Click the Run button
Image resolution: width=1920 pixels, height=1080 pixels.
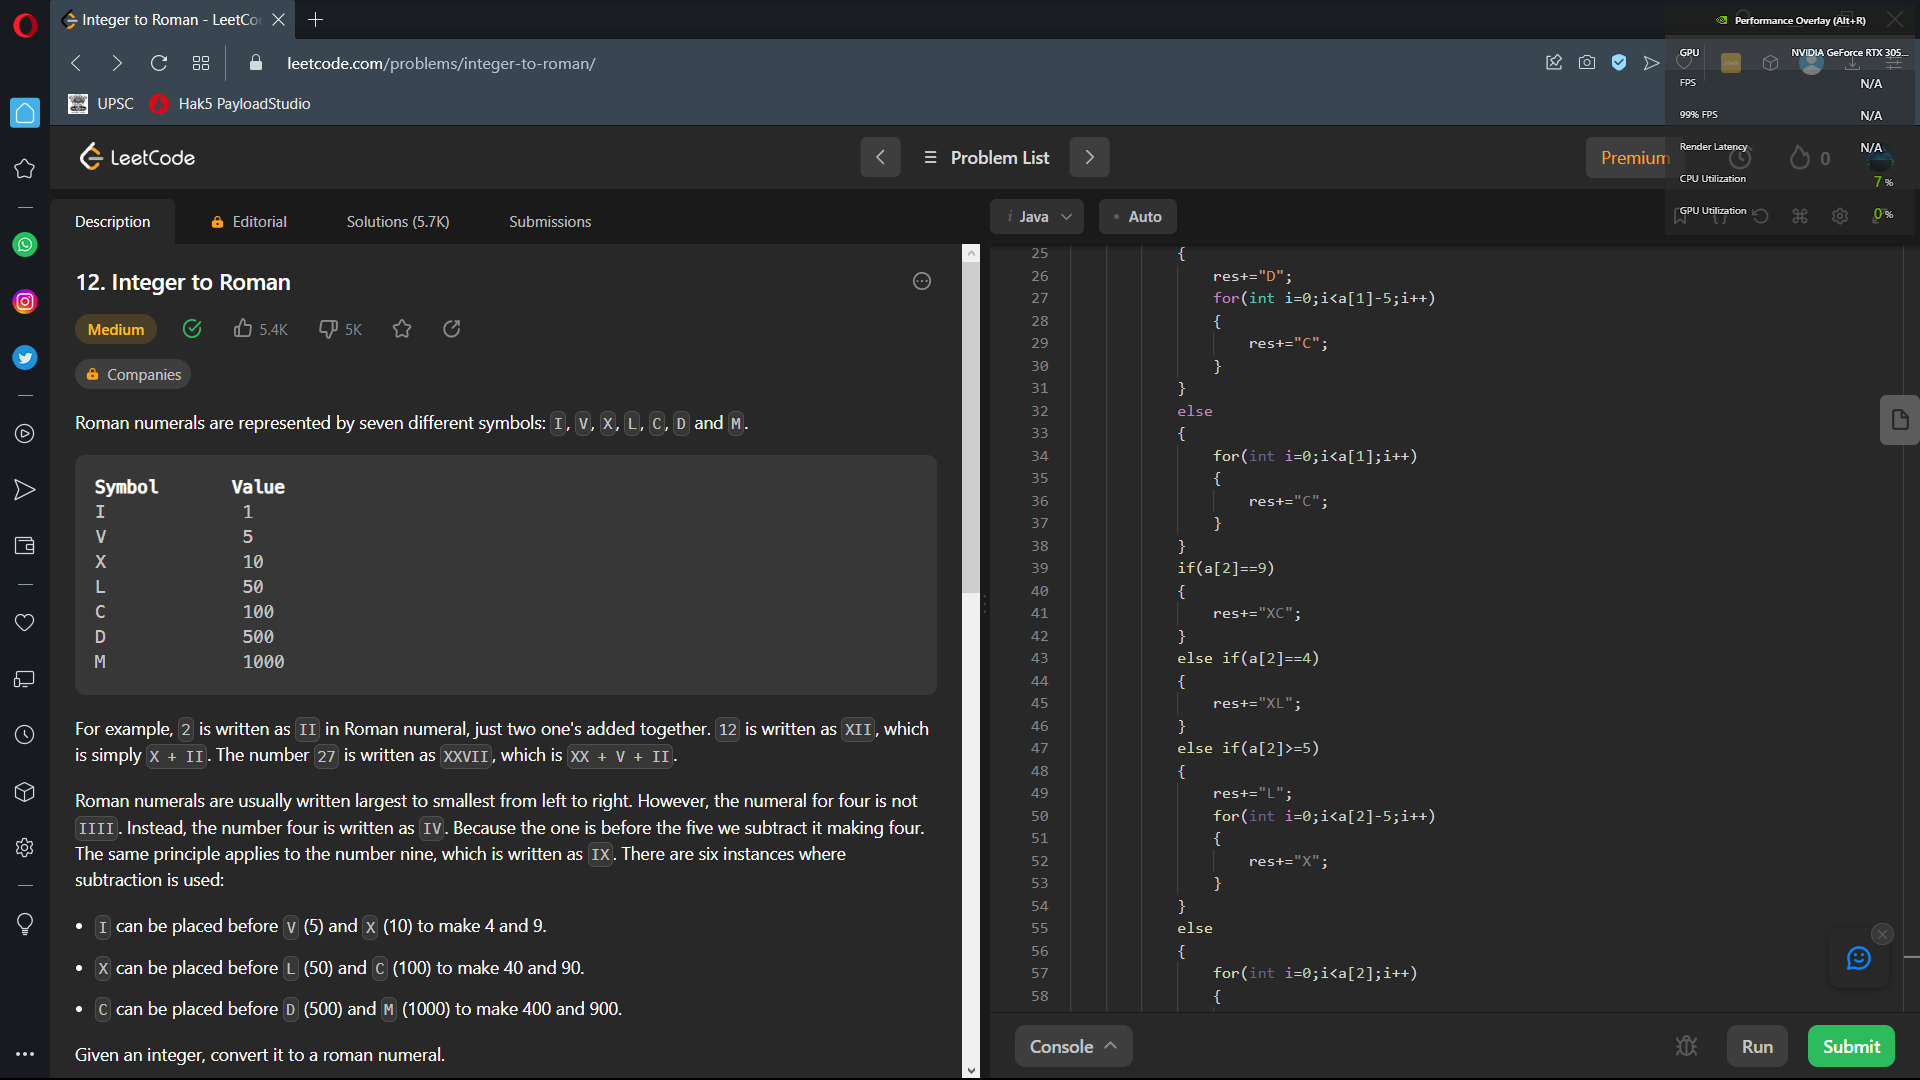tap(1757, 1046)
